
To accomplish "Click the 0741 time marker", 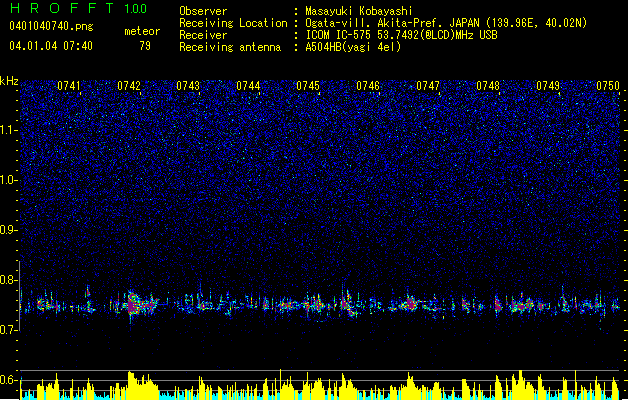I will tap(69, 86).
